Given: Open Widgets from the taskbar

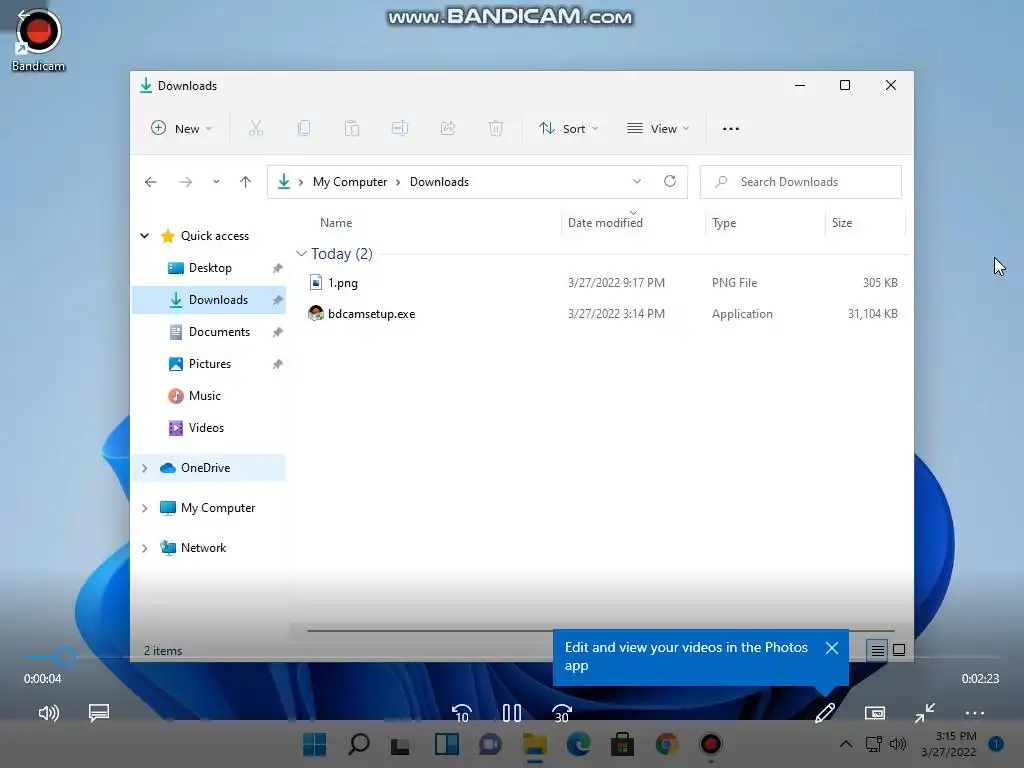Looking at the screenshot, I should click(x=447, y=744).
